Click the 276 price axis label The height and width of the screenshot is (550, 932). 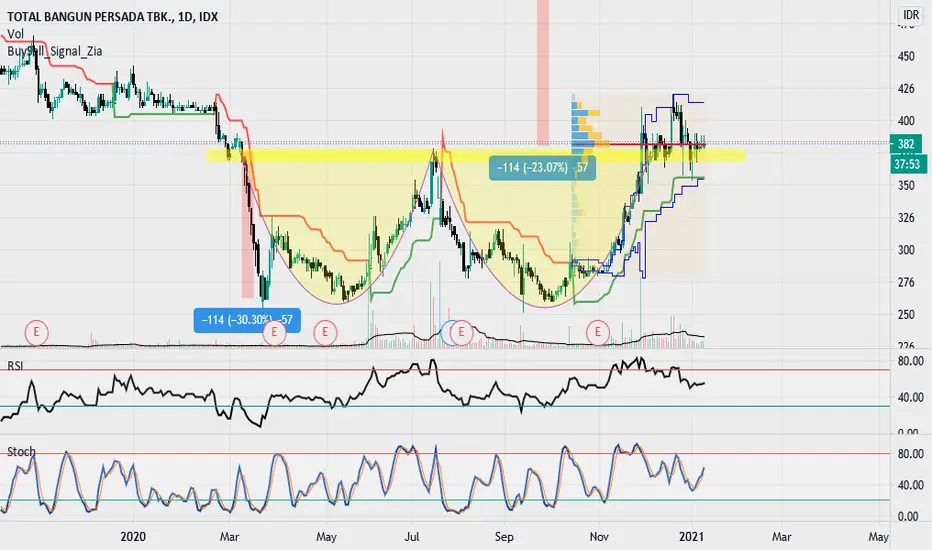(x=906, y=282)
